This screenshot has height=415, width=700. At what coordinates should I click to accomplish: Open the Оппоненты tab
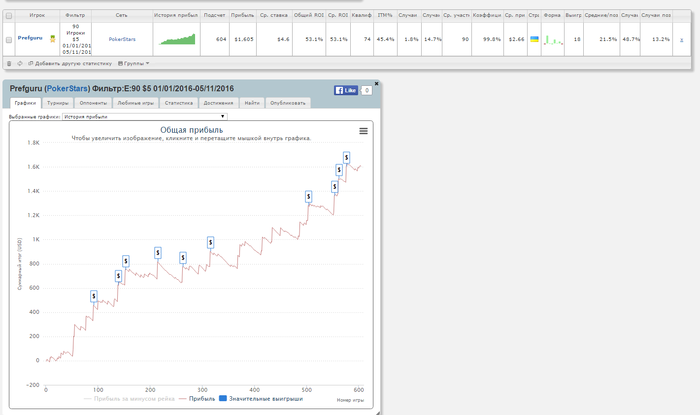tap(93, 103)
